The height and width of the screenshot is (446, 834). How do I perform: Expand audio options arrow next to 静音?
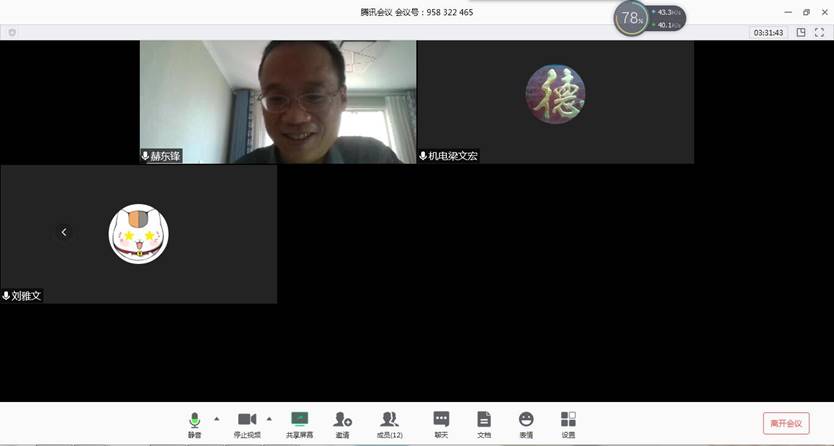coord(217,419)
